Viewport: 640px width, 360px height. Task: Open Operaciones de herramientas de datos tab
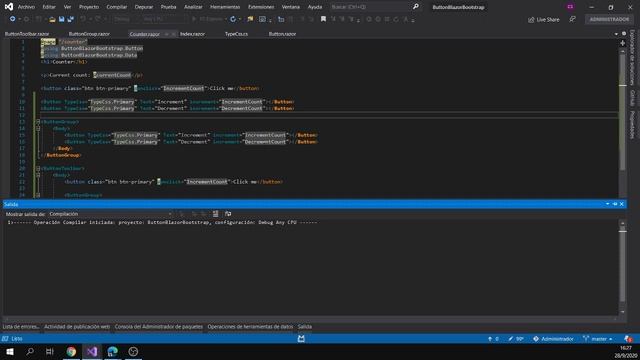click(x=250, y=327)
